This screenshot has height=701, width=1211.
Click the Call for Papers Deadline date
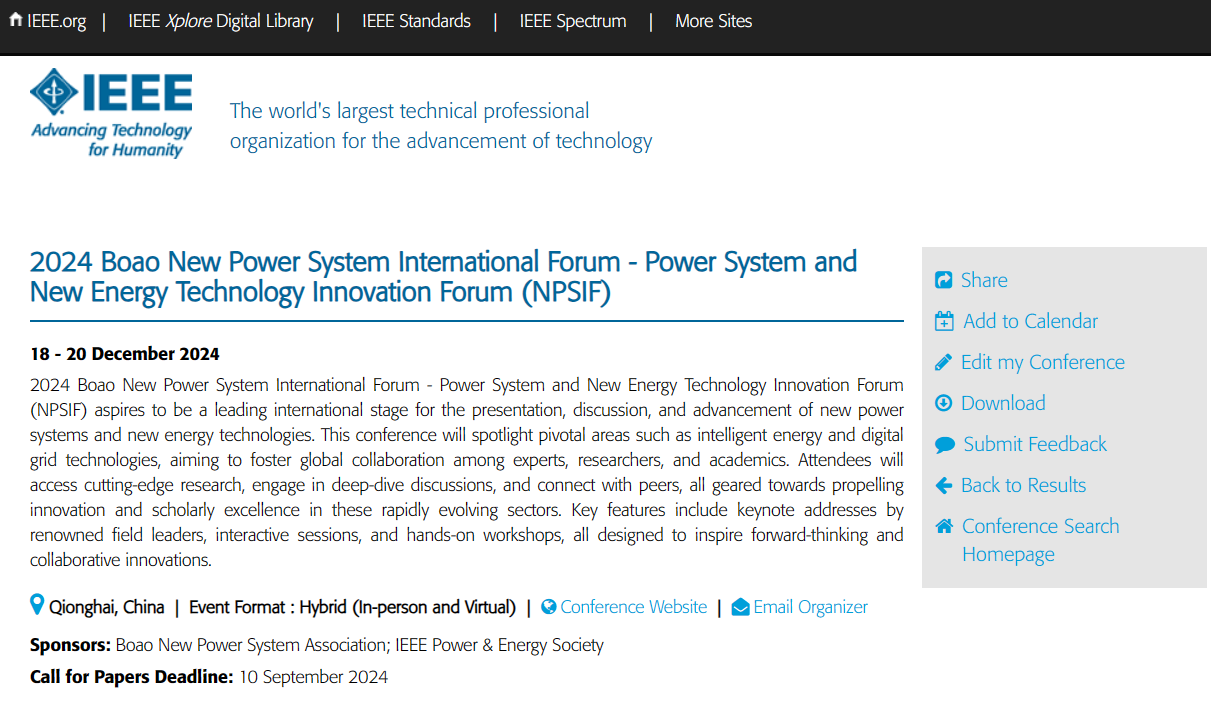point(313,677)
